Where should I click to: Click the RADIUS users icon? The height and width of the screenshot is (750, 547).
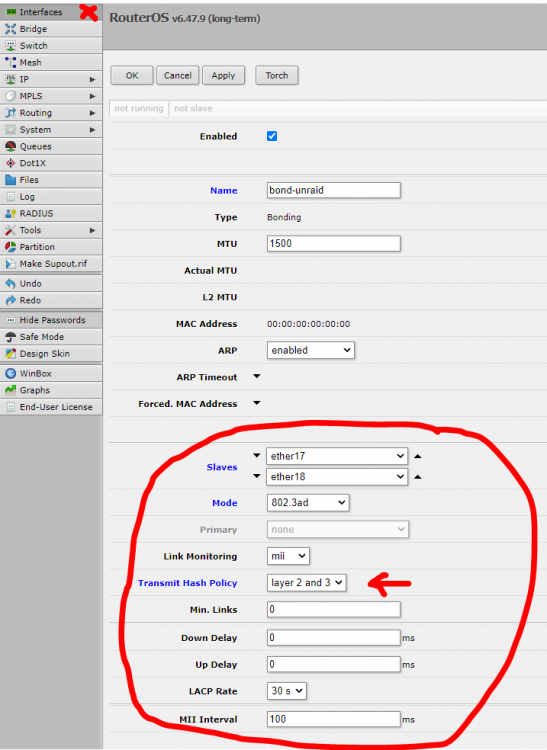pos(11,213)
